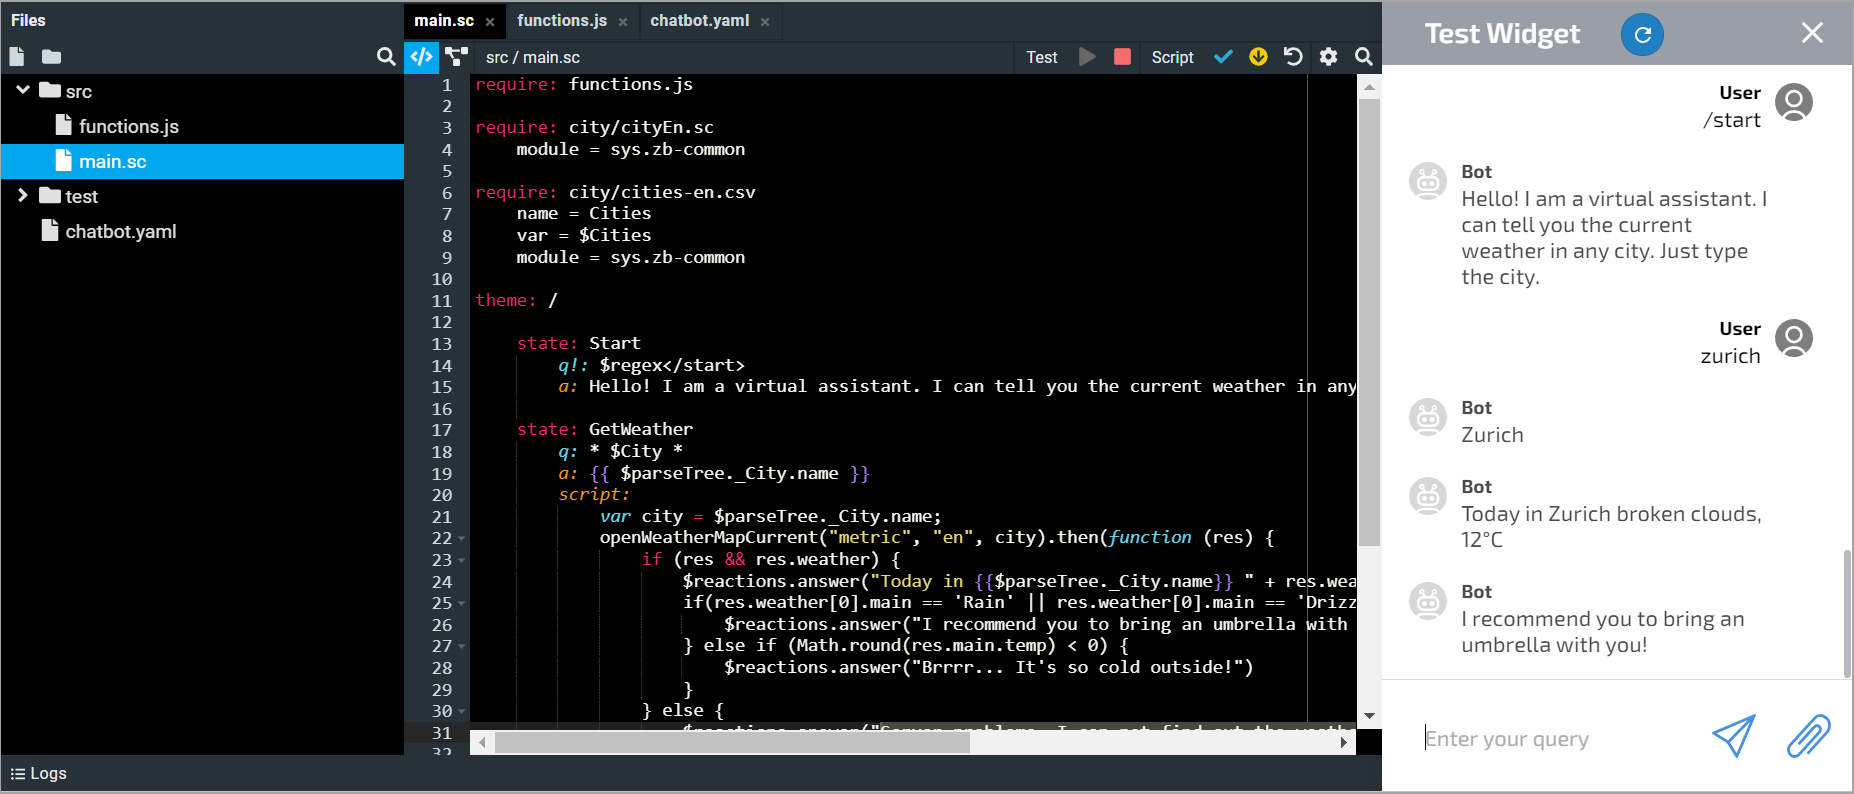Click the search icon in Files panel
The height and width of the screenshot is (794, 1854).
[386, 57]
